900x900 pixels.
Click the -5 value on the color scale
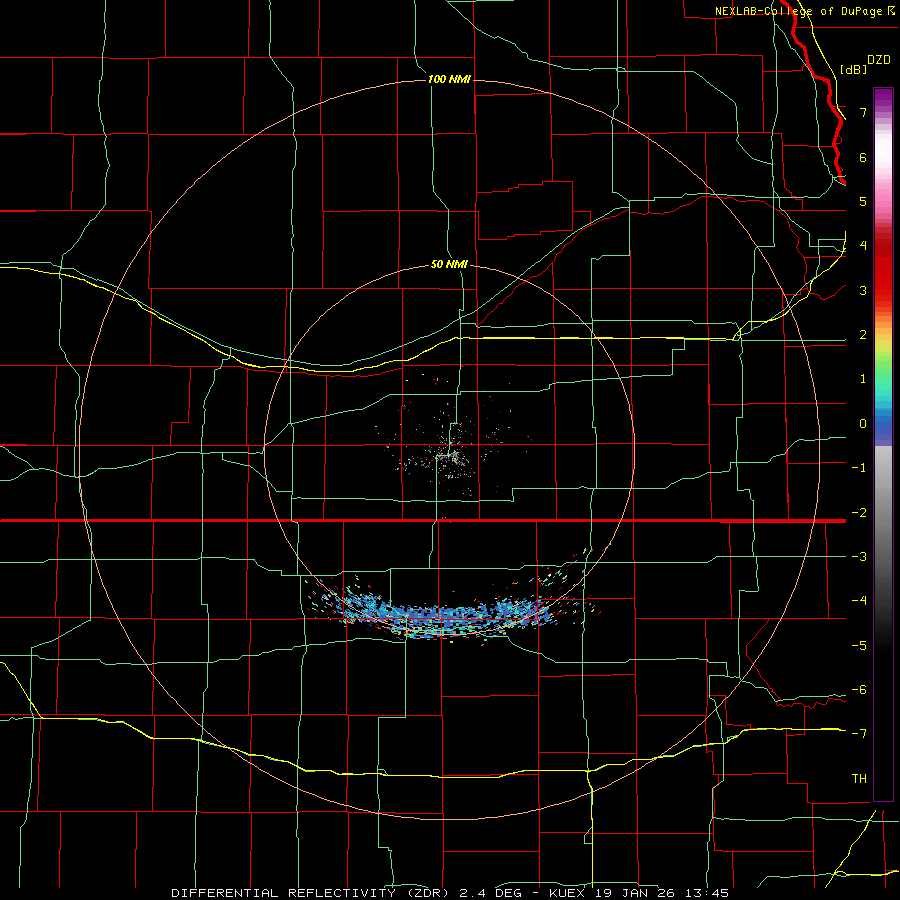(859, 646)
